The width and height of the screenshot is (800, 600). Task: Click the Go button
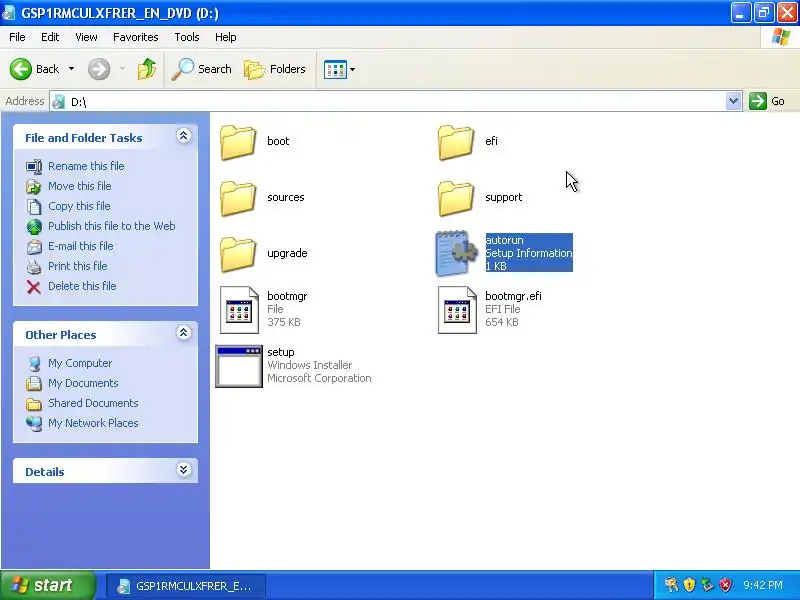point(767,101)
